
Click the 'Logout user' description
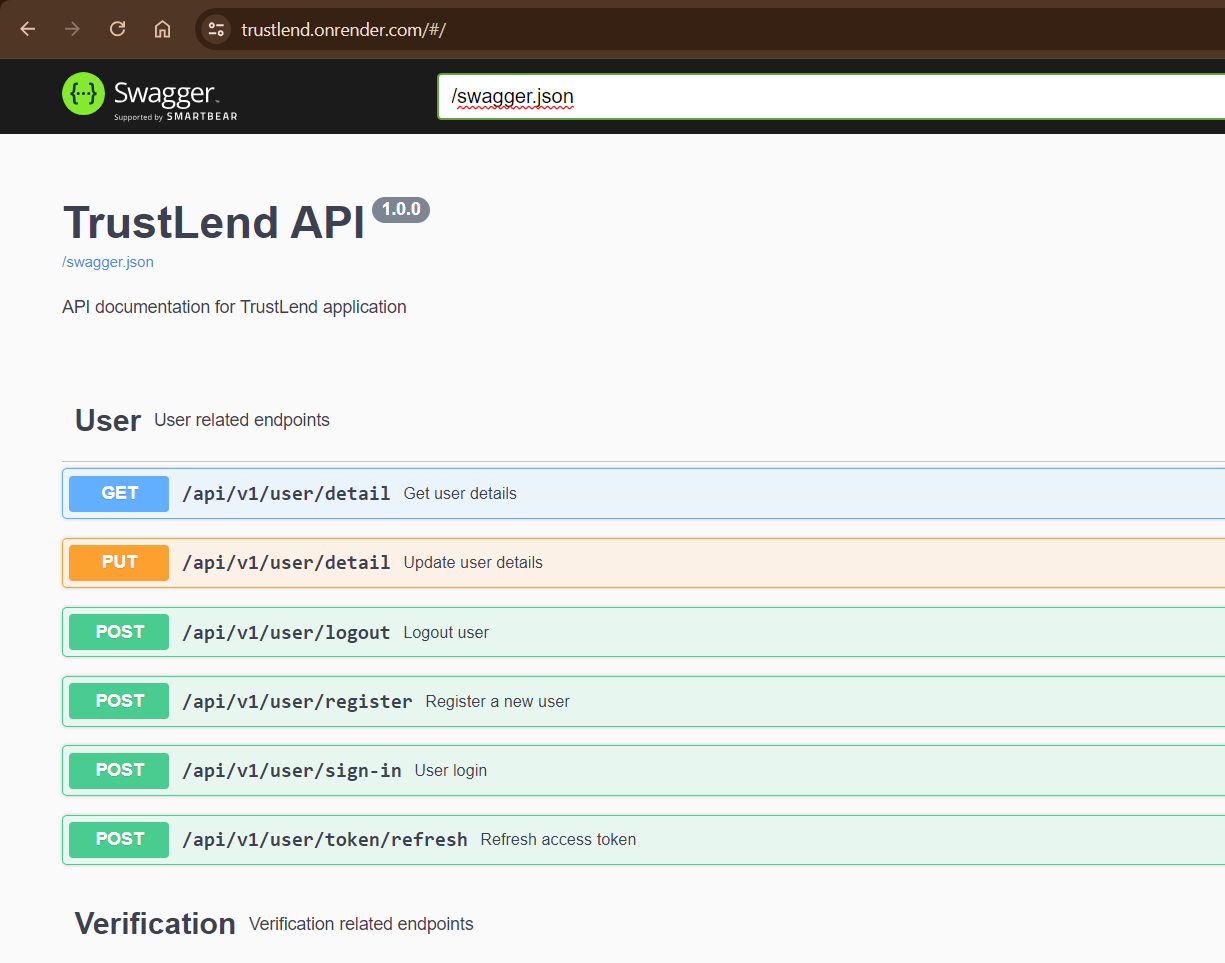pos(446,632)
